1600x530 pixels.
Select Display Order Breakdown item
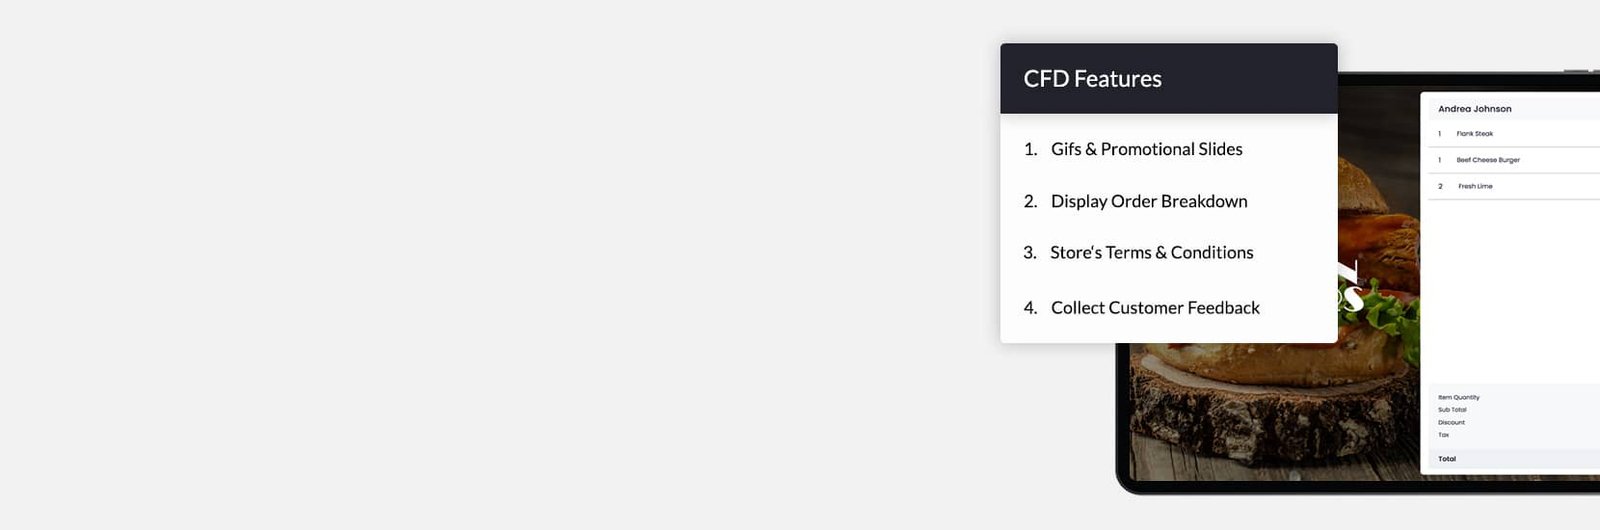[x=1149, y=201]
